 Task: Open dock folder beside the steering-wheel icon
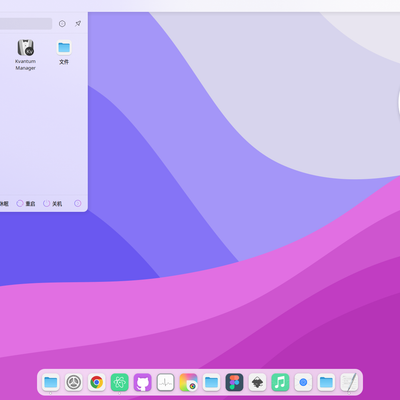pyautogui.click(x=51, y=382)
